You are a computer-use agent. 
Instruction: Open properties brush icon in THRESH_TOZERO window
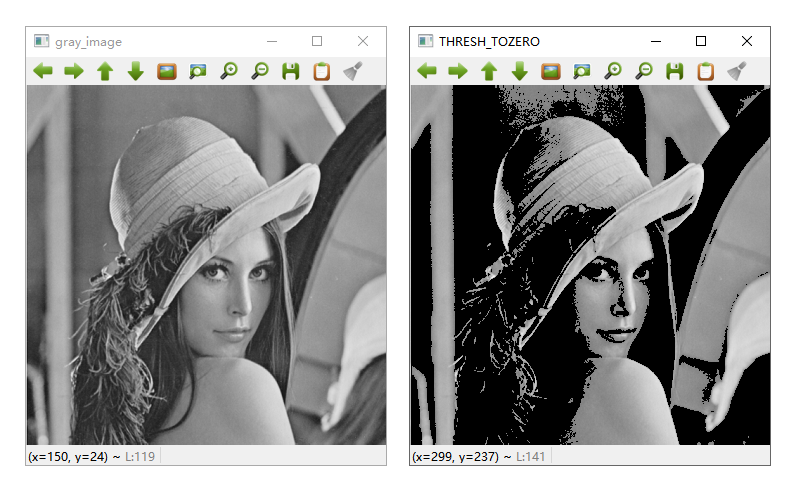click(x=737, y=71)
